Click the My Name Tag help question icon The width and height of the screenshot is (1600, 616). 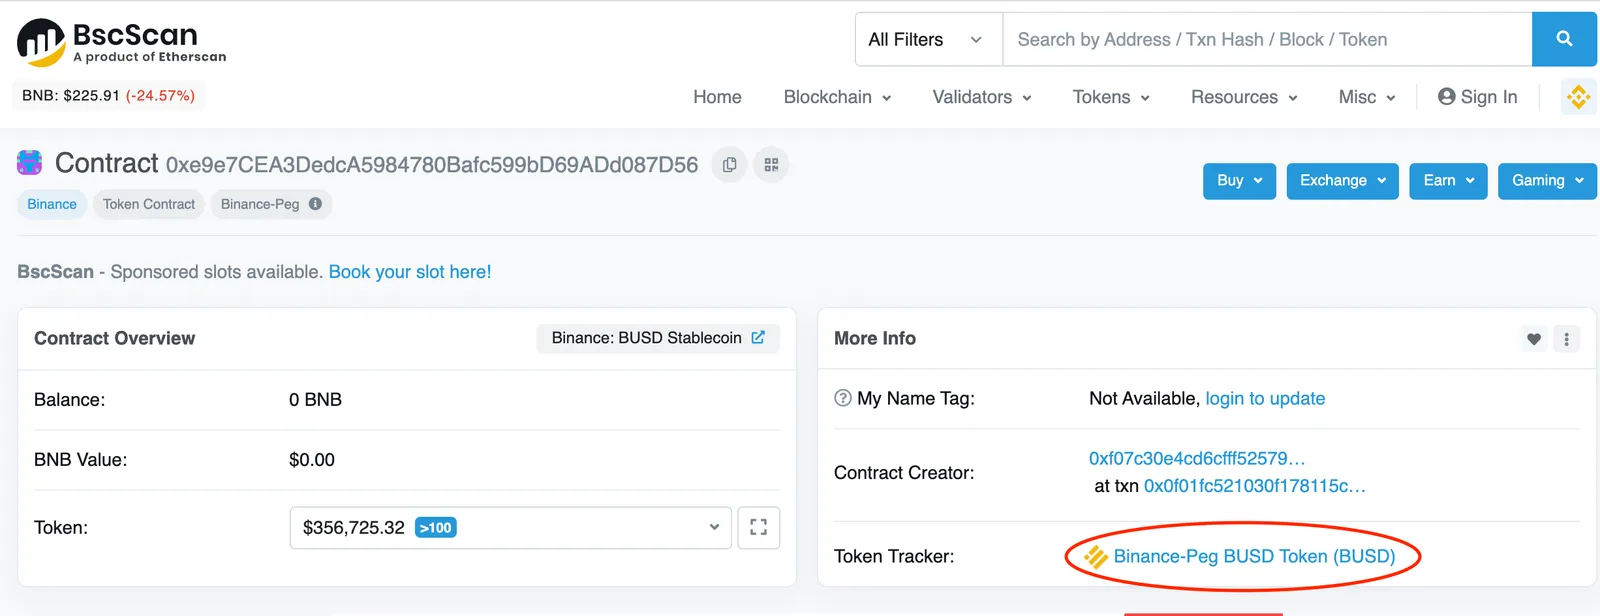point(842,398)
